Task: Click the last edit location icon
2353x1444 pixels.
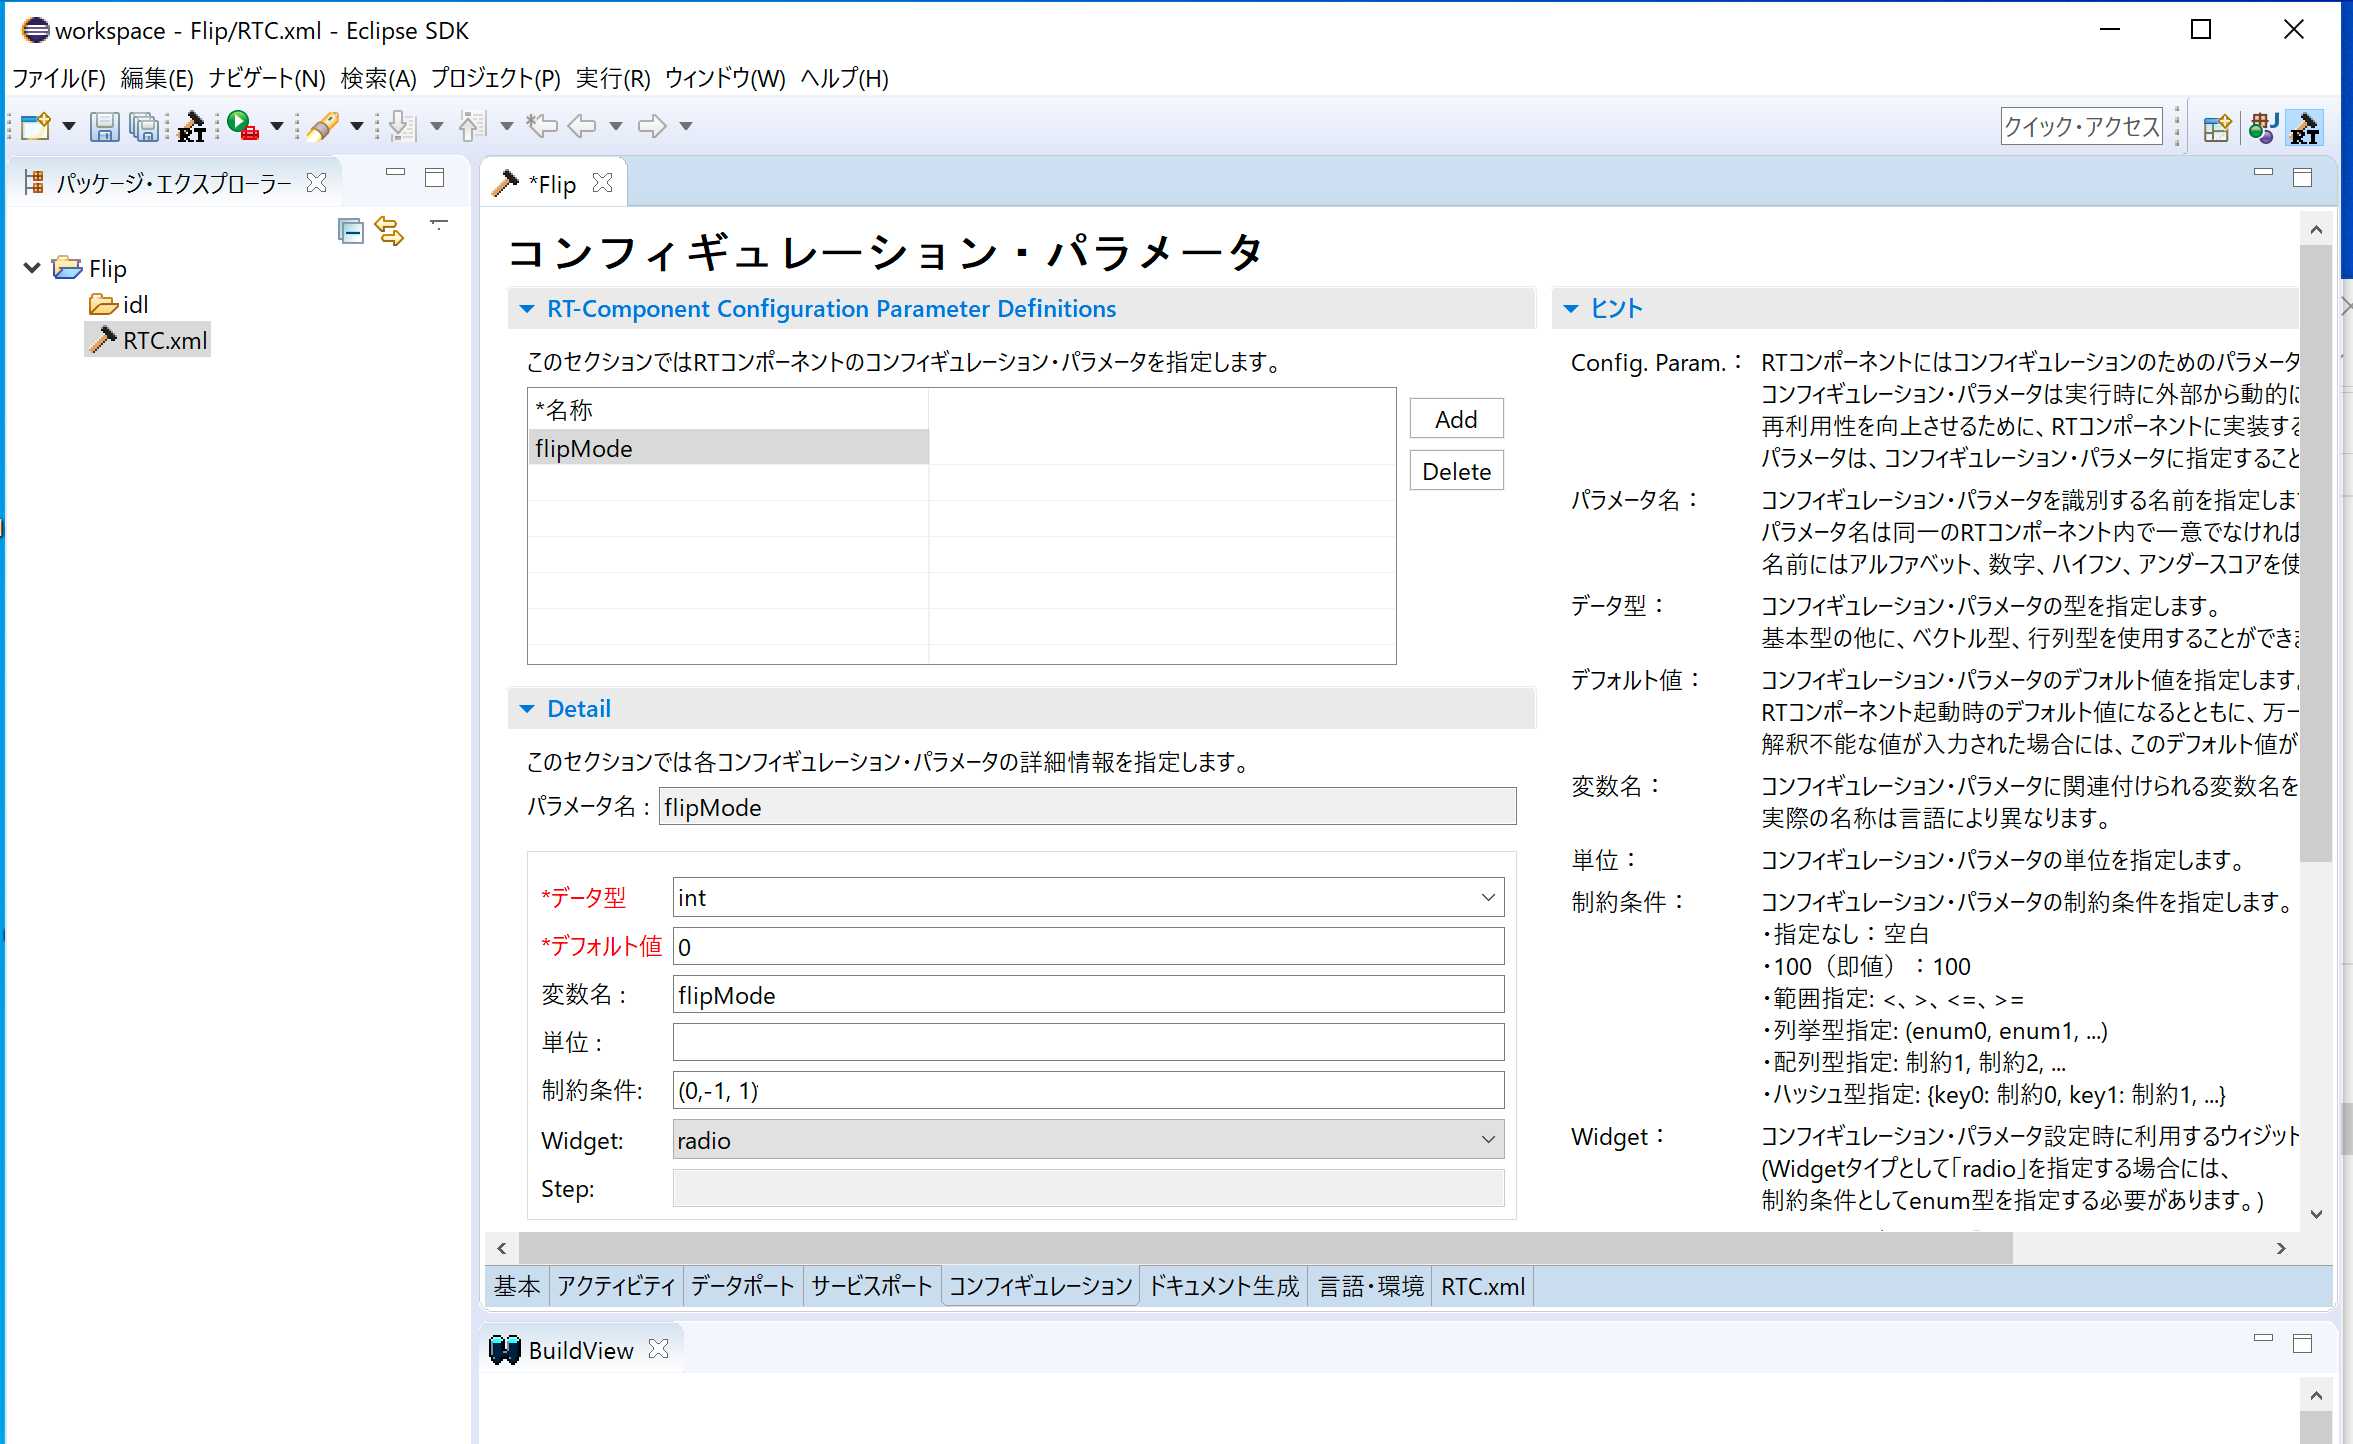Action: (x=542, y=126)
